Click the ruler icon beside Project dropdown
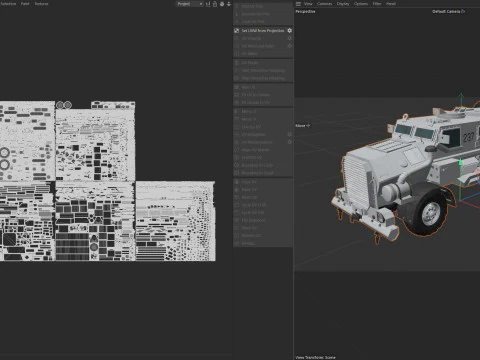 208,4
